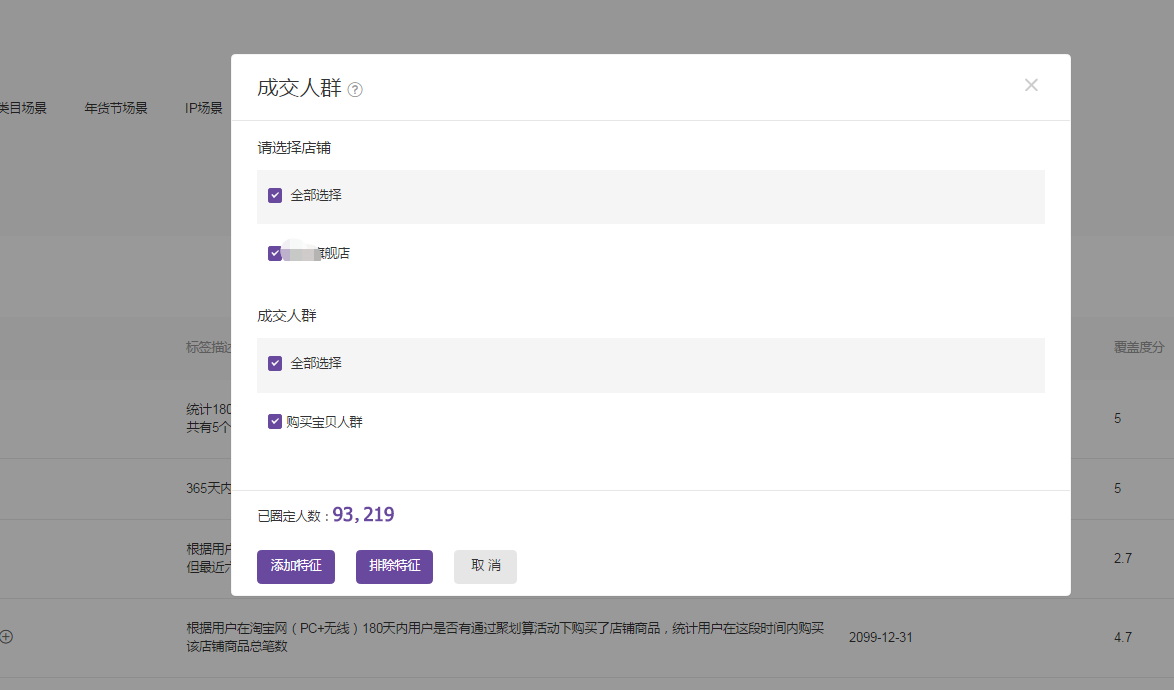
Task: Toggle the 购买宝贝人群 checkbox
Action: [x=275, y=421]
